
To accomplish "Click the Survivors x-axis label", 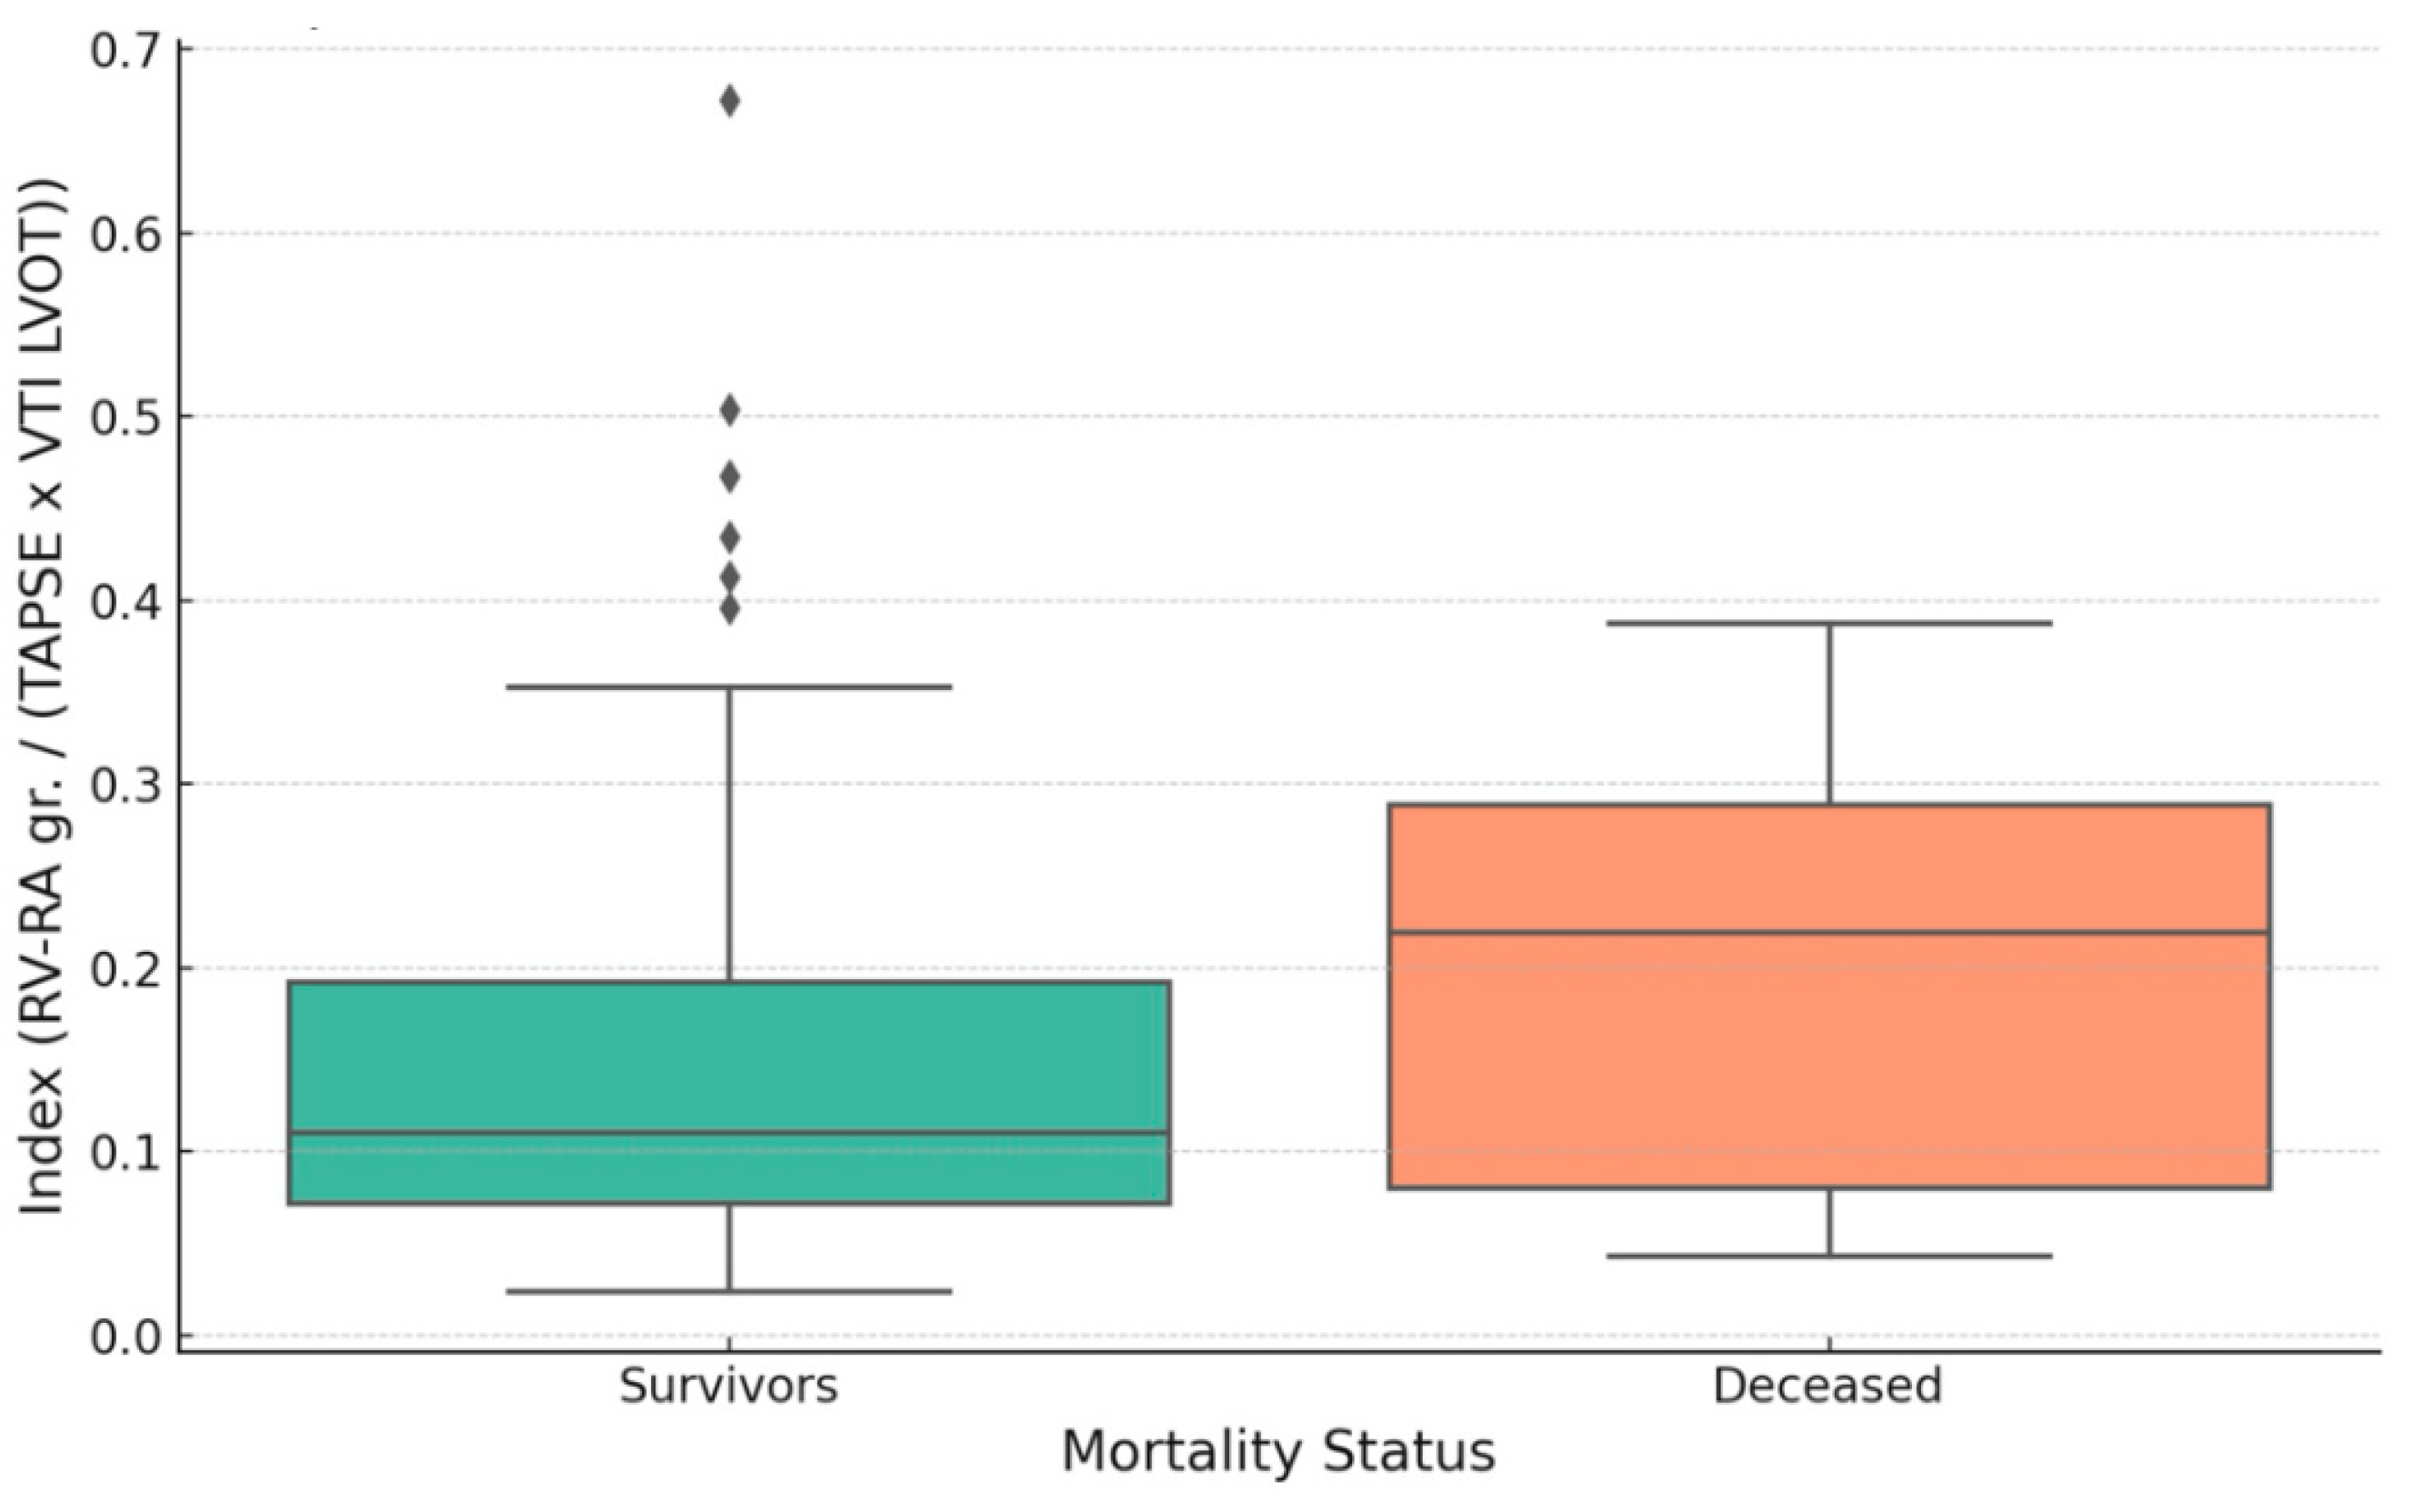I will [728, 1386].
